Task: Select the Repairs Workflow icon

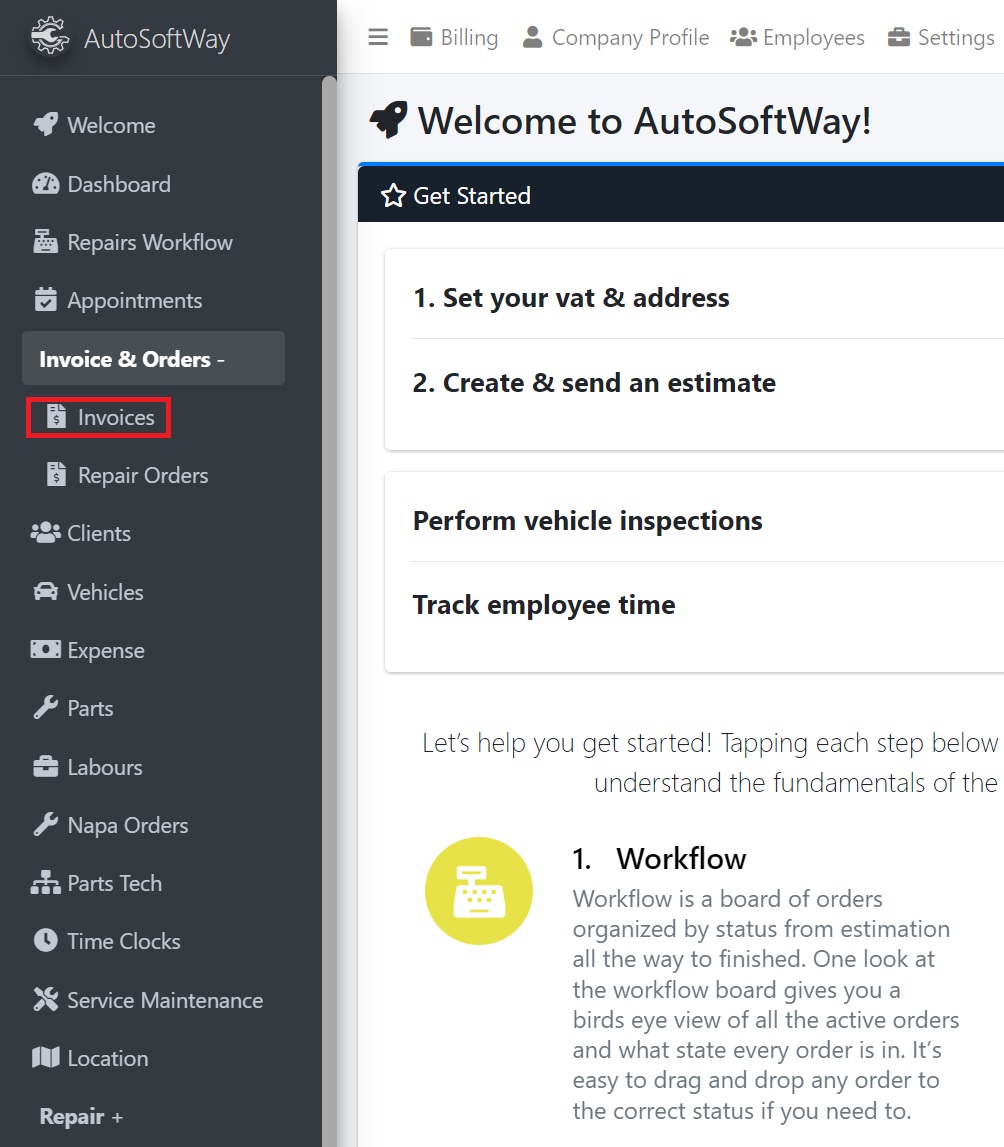Action: tap(44, 242)
